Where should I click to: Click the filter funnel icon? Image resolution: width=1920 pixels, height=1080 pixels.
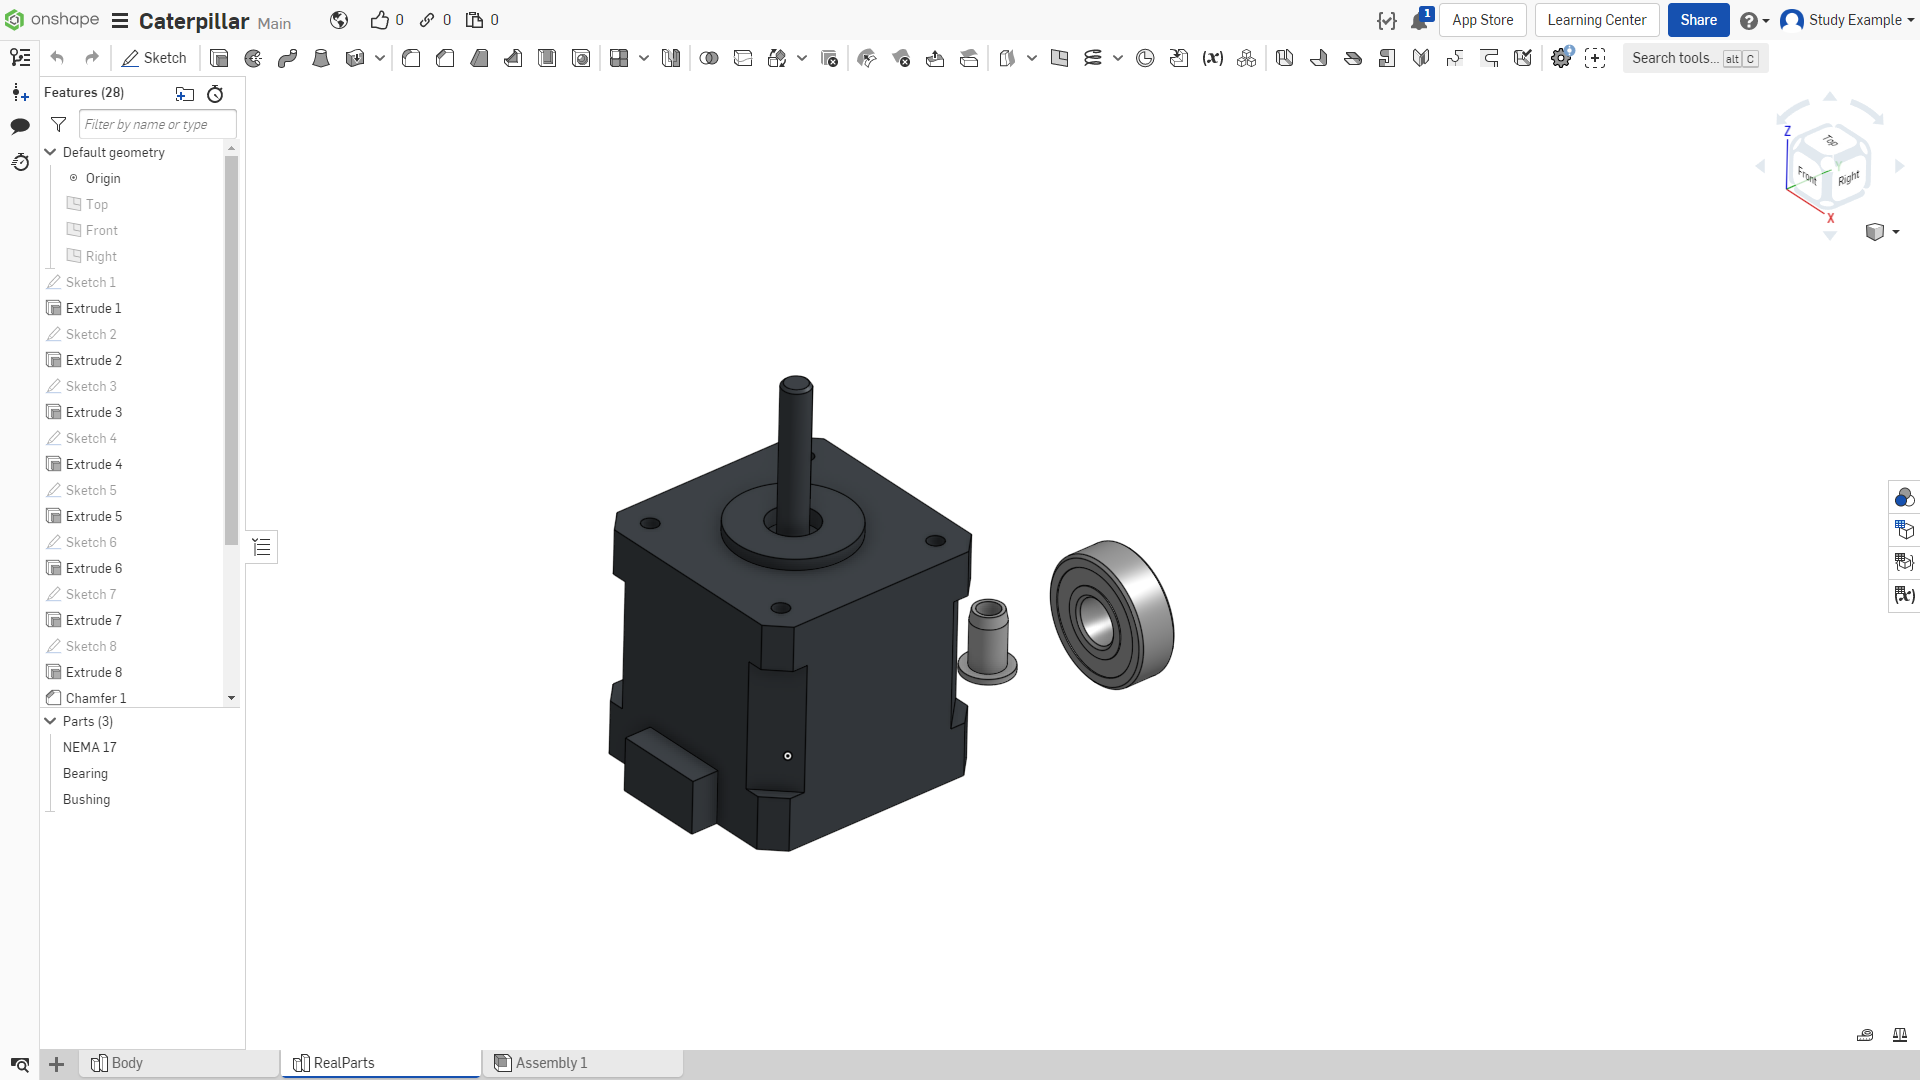(x=59, y=124)
